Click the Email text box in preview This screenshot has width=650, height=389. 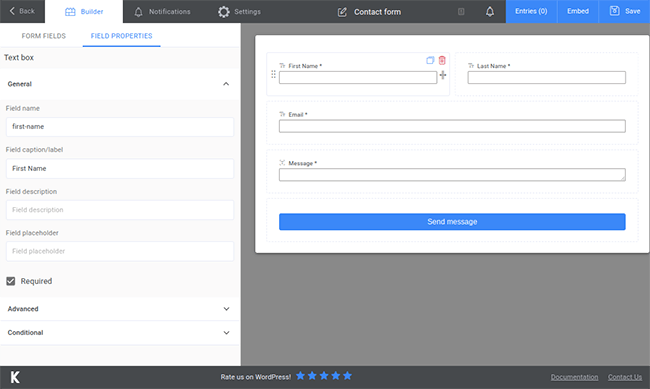tap(452, 126)
